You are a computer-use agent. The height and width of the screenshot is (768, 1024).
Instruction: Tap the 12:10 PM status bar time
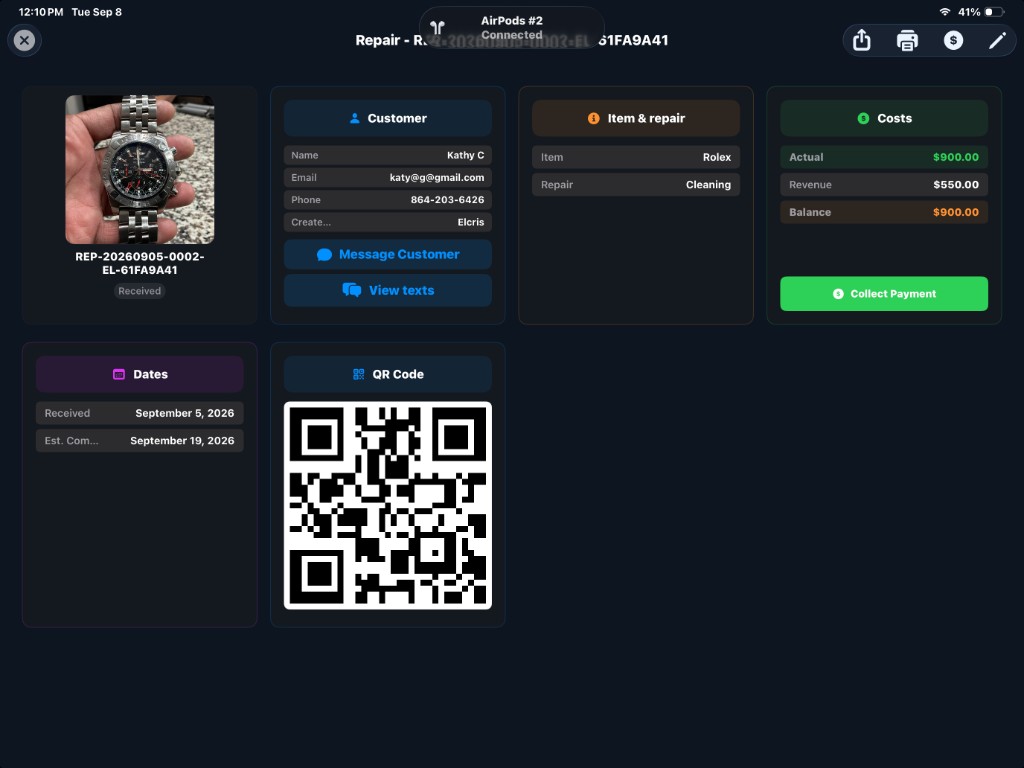pyautogui.click(x=41, y=12)
